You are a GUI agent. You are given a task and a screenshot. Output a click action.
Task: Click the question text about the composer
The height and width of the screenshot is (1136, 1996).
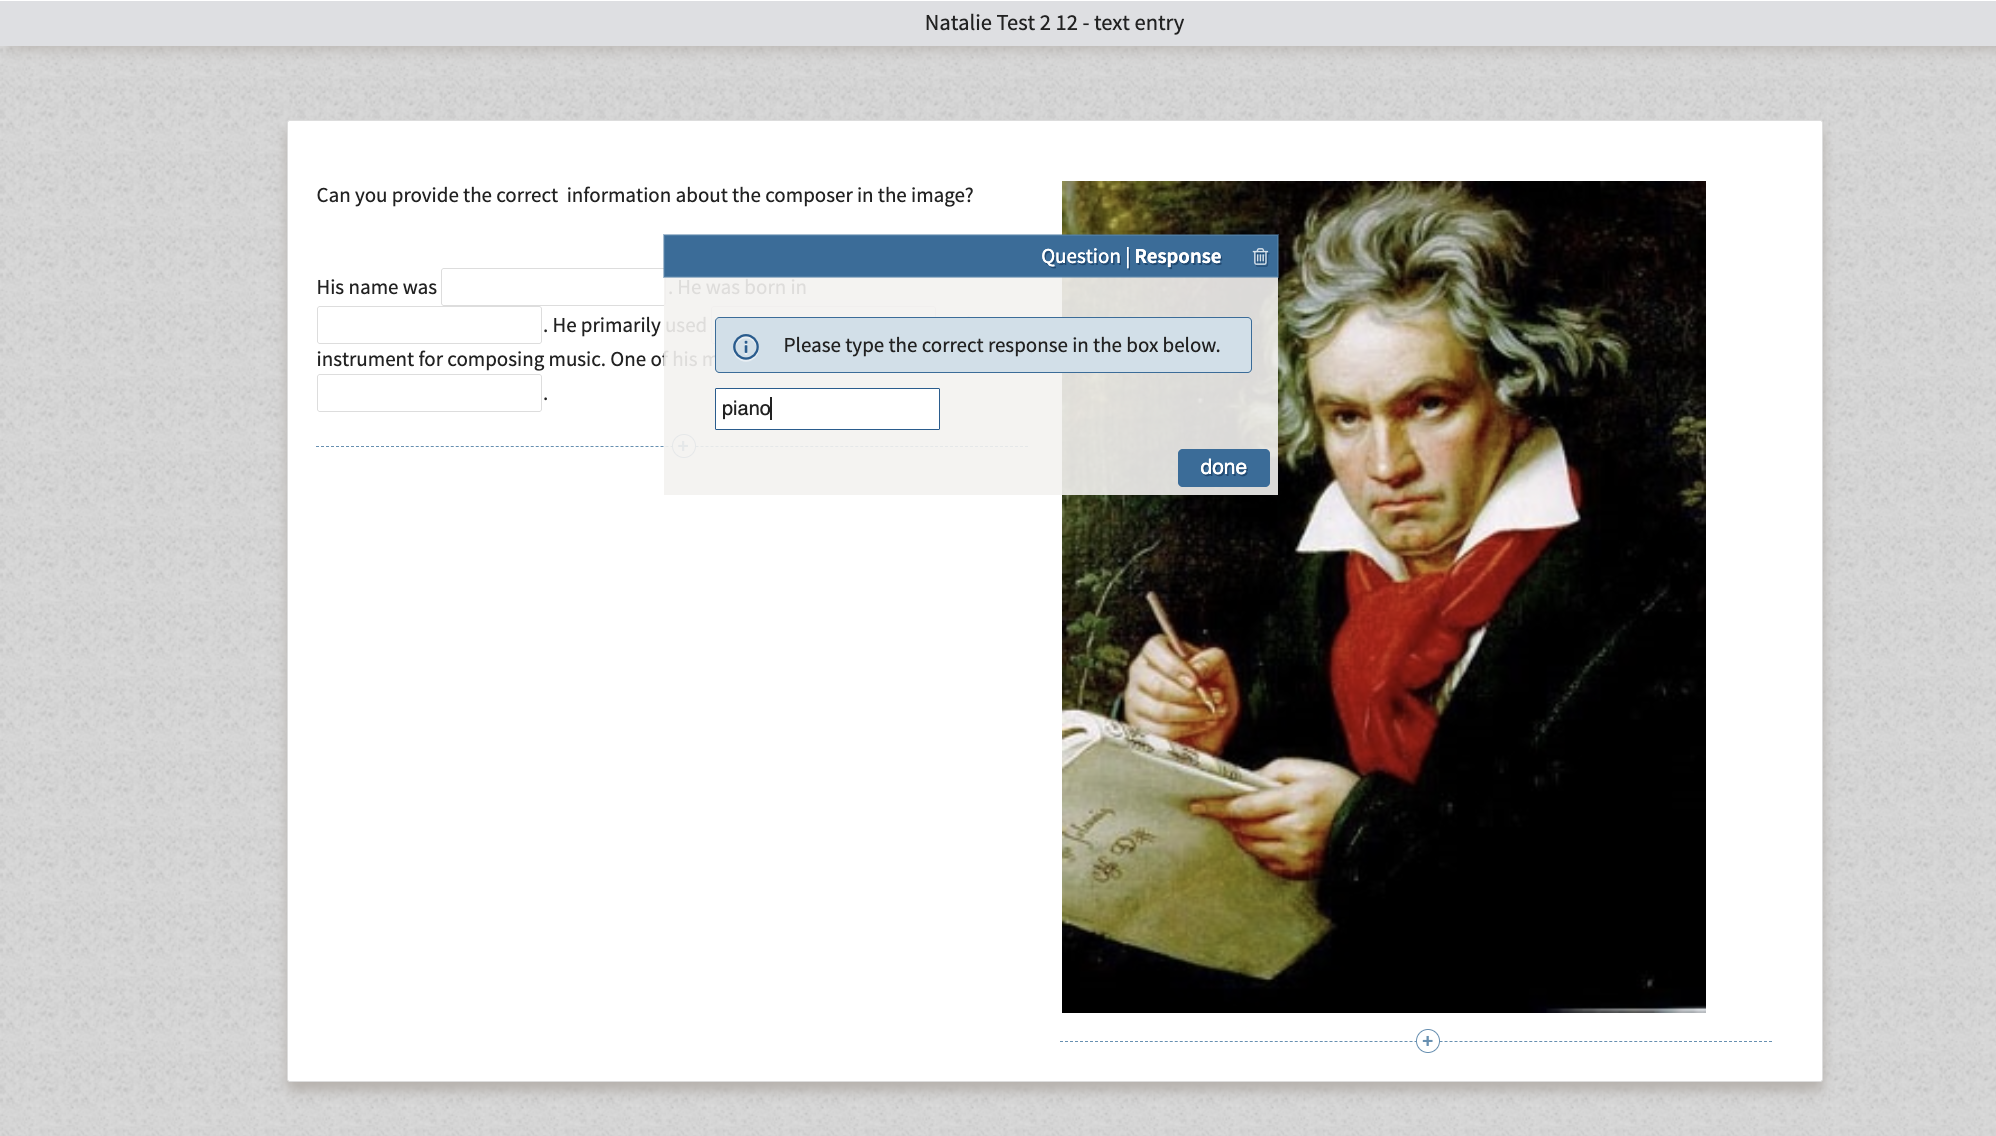click(645, 195)
